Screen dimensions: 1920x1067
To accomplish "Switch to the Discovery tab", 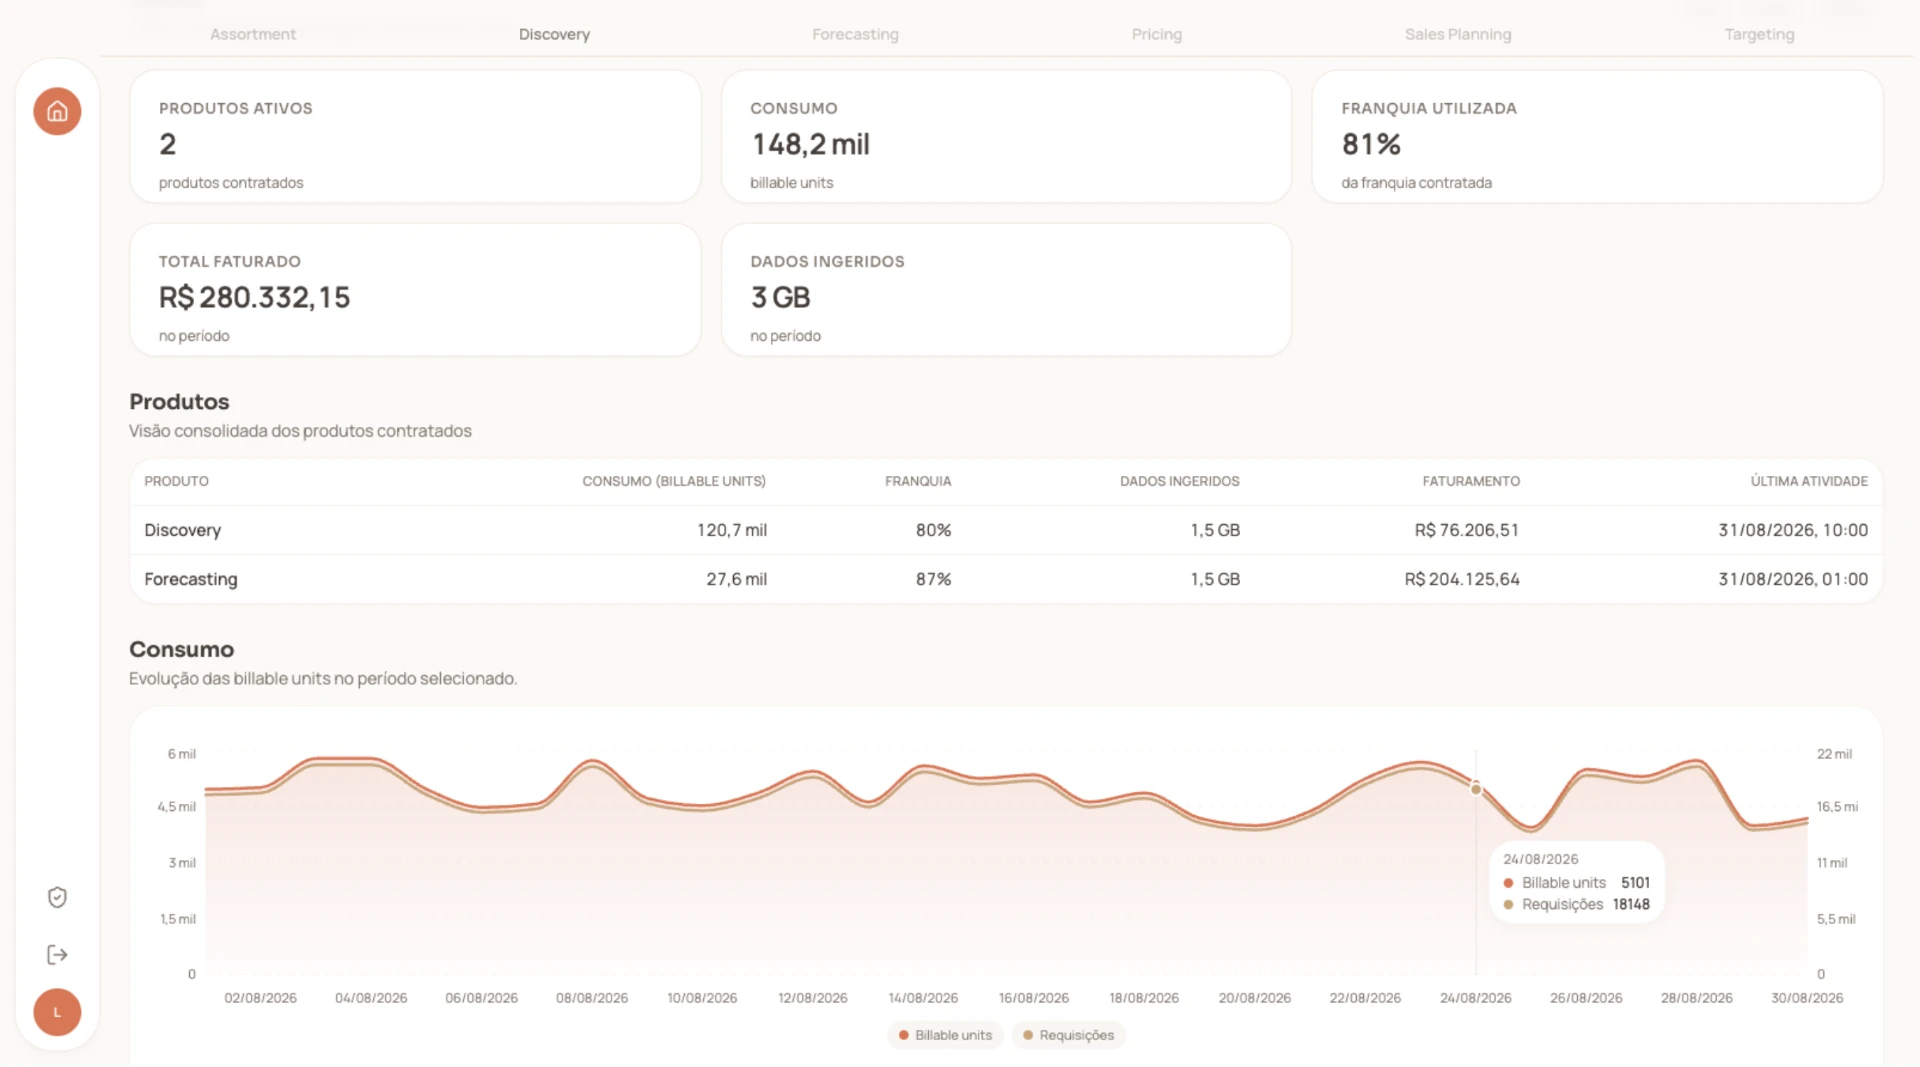I will click(x=554, y=34).
